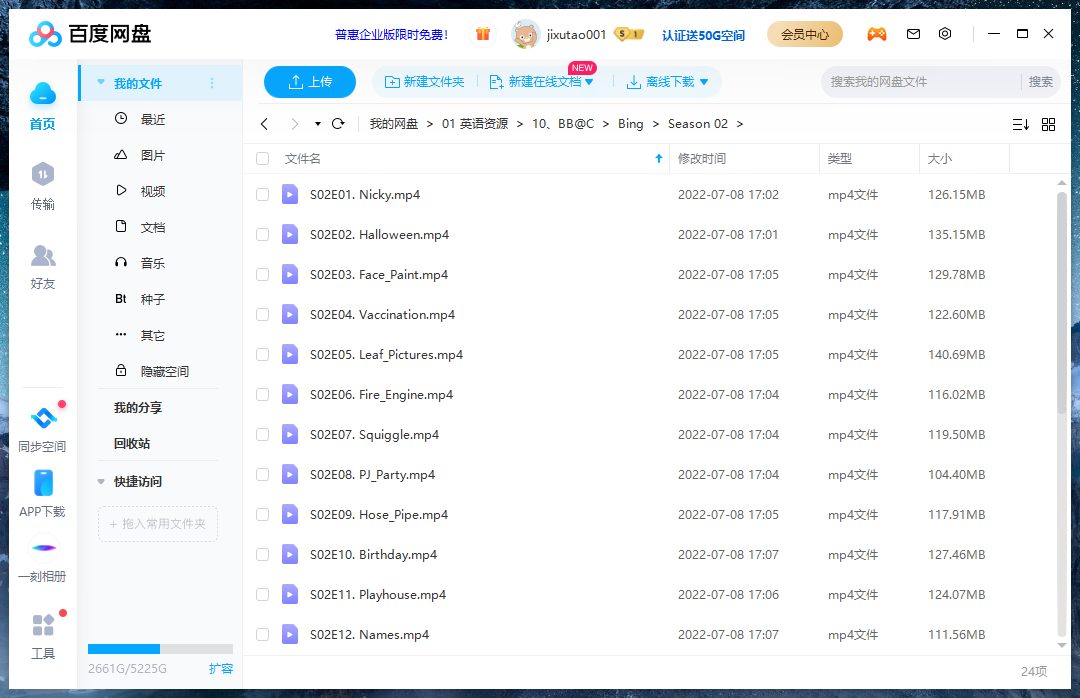Navigate forward with the right arrow

click(295, 124)
